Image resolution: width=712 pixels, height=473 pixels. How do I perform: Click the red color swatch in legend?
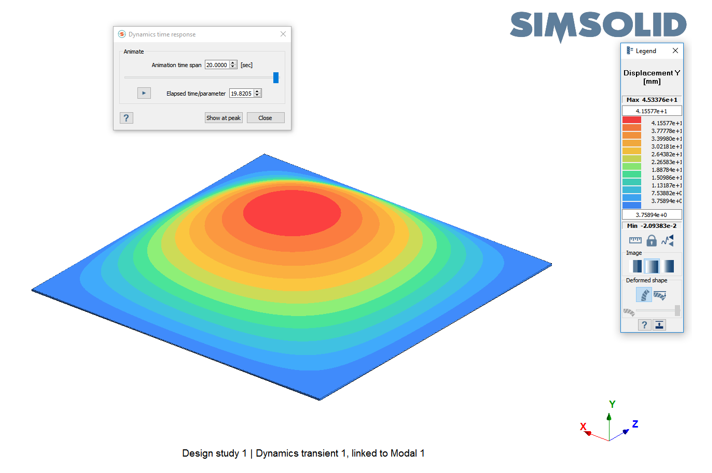click(632, 121)
